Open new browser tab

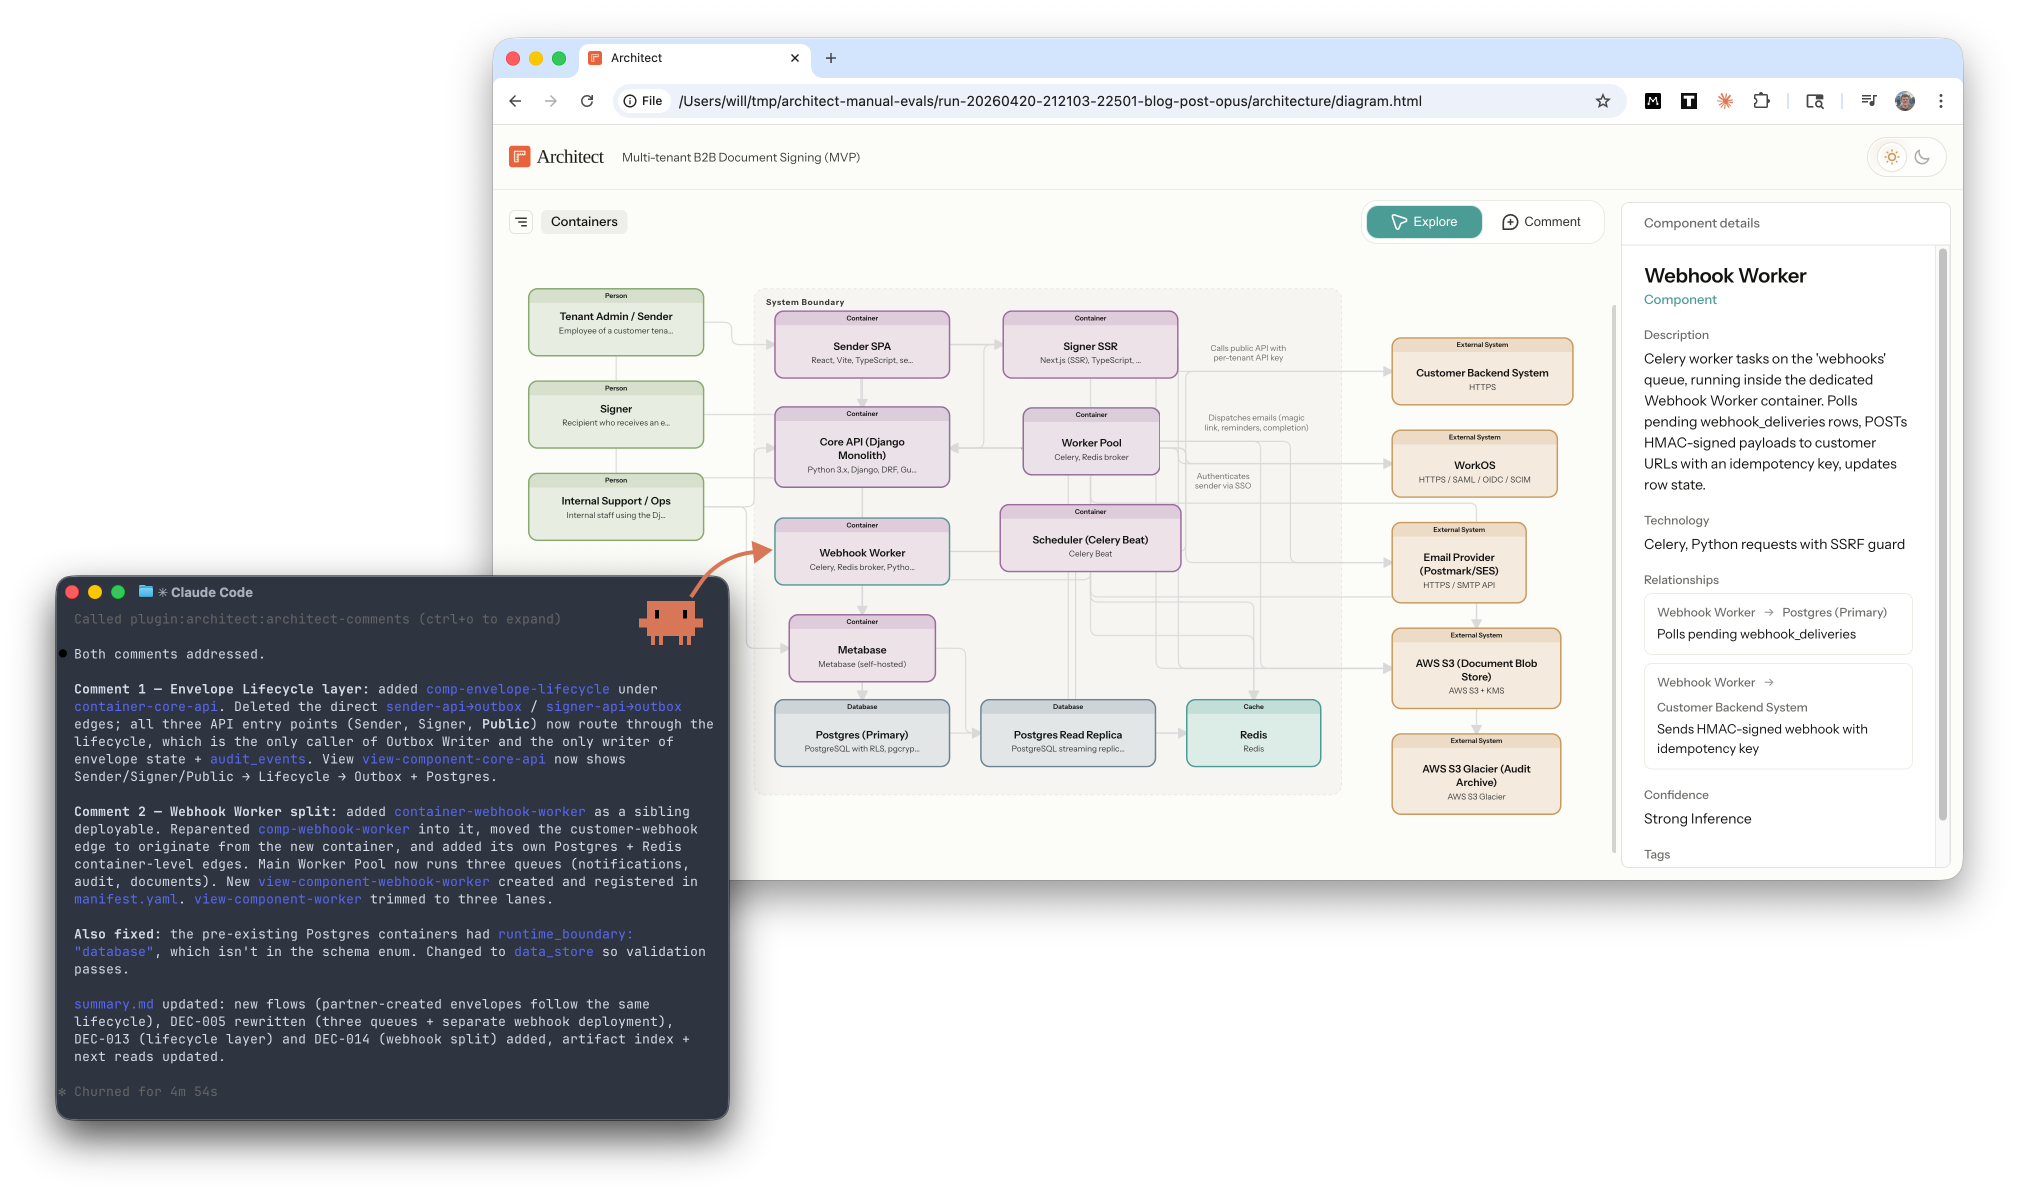[x=831, y=58]
